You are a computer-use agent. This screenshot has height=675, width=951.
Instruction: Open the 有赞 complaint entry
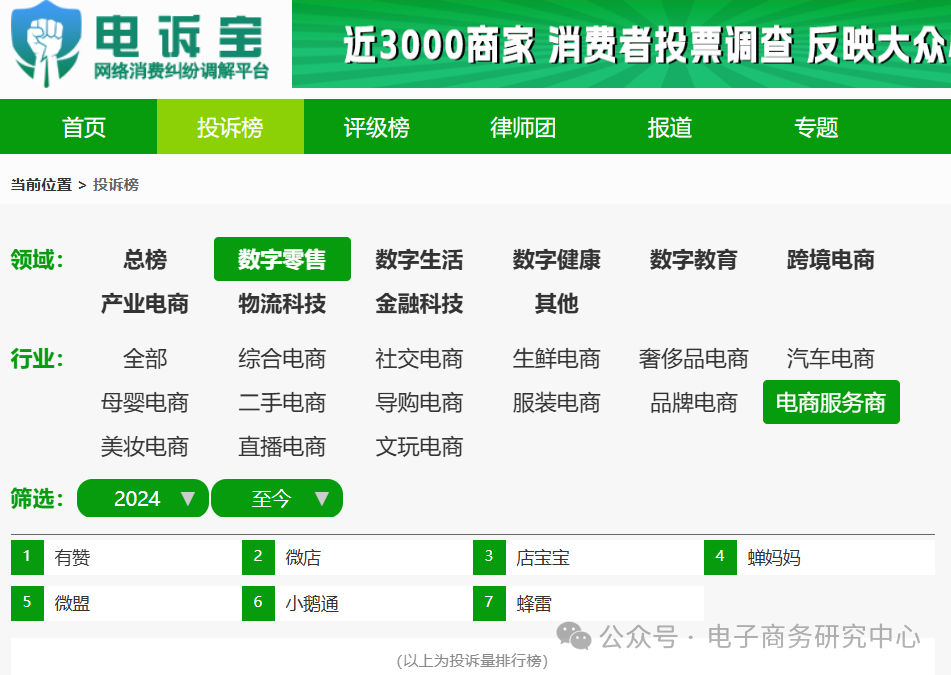coord(73,557)
